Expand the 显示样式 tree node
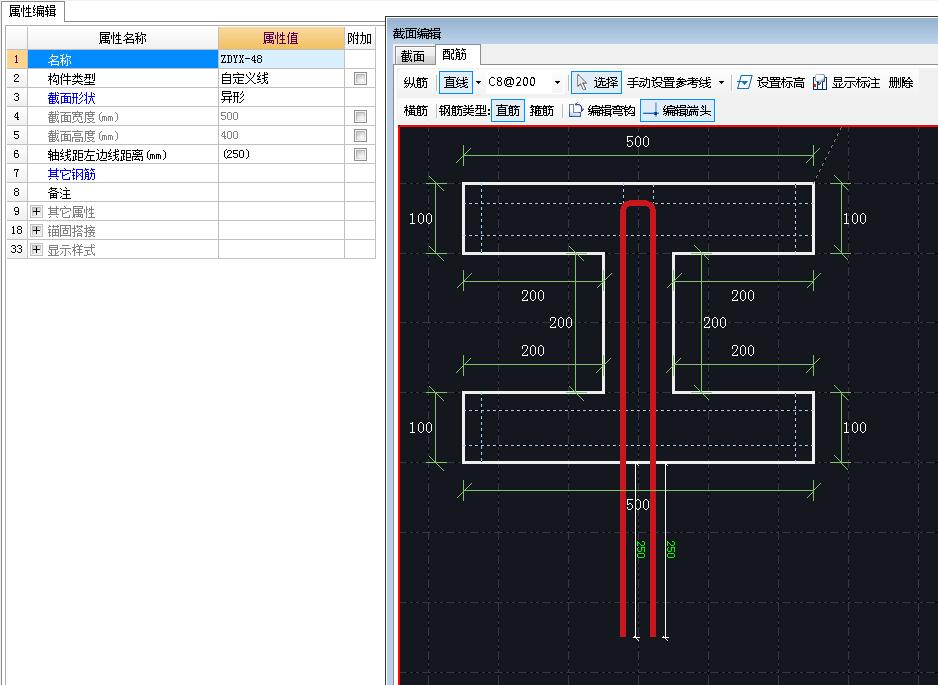This screenshot has height=685, width=938. pyautogui.click(x=36, y=249)
